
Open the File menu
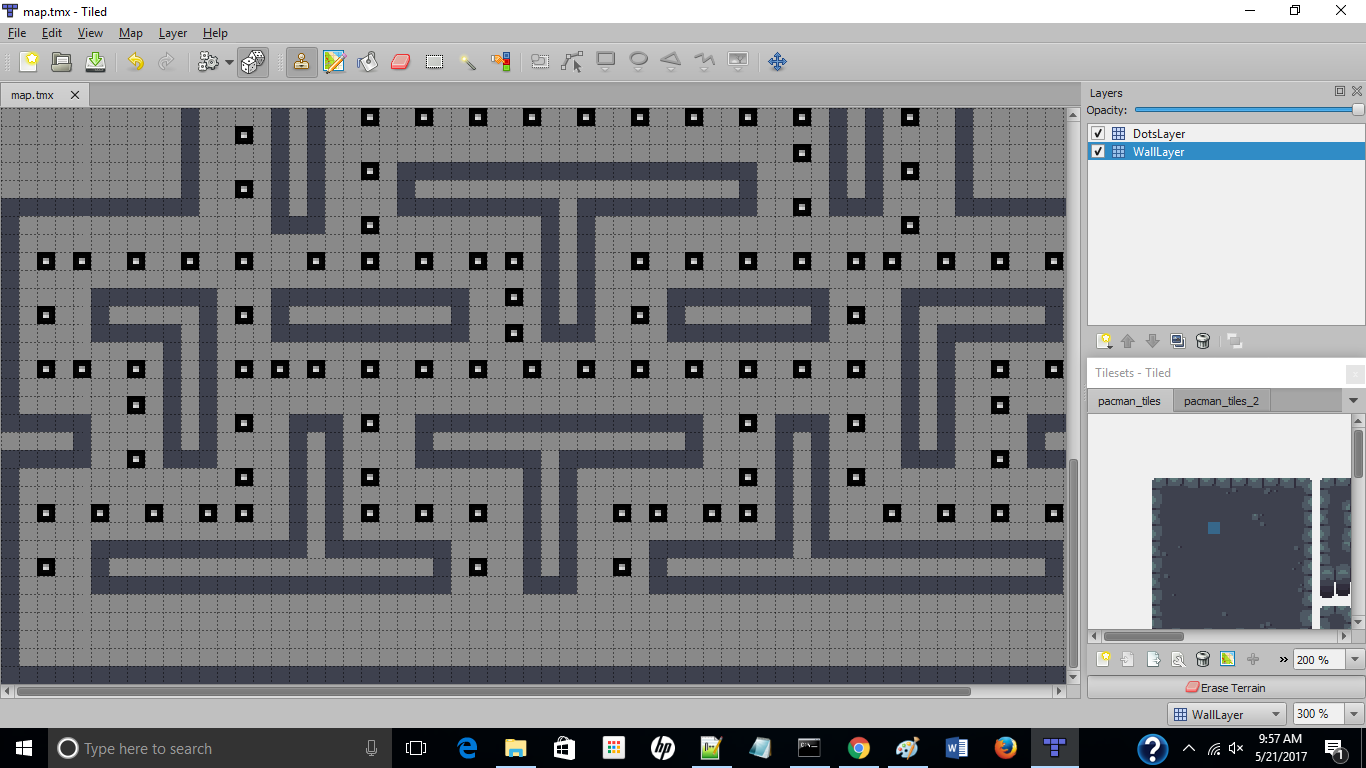coord(17,33)
